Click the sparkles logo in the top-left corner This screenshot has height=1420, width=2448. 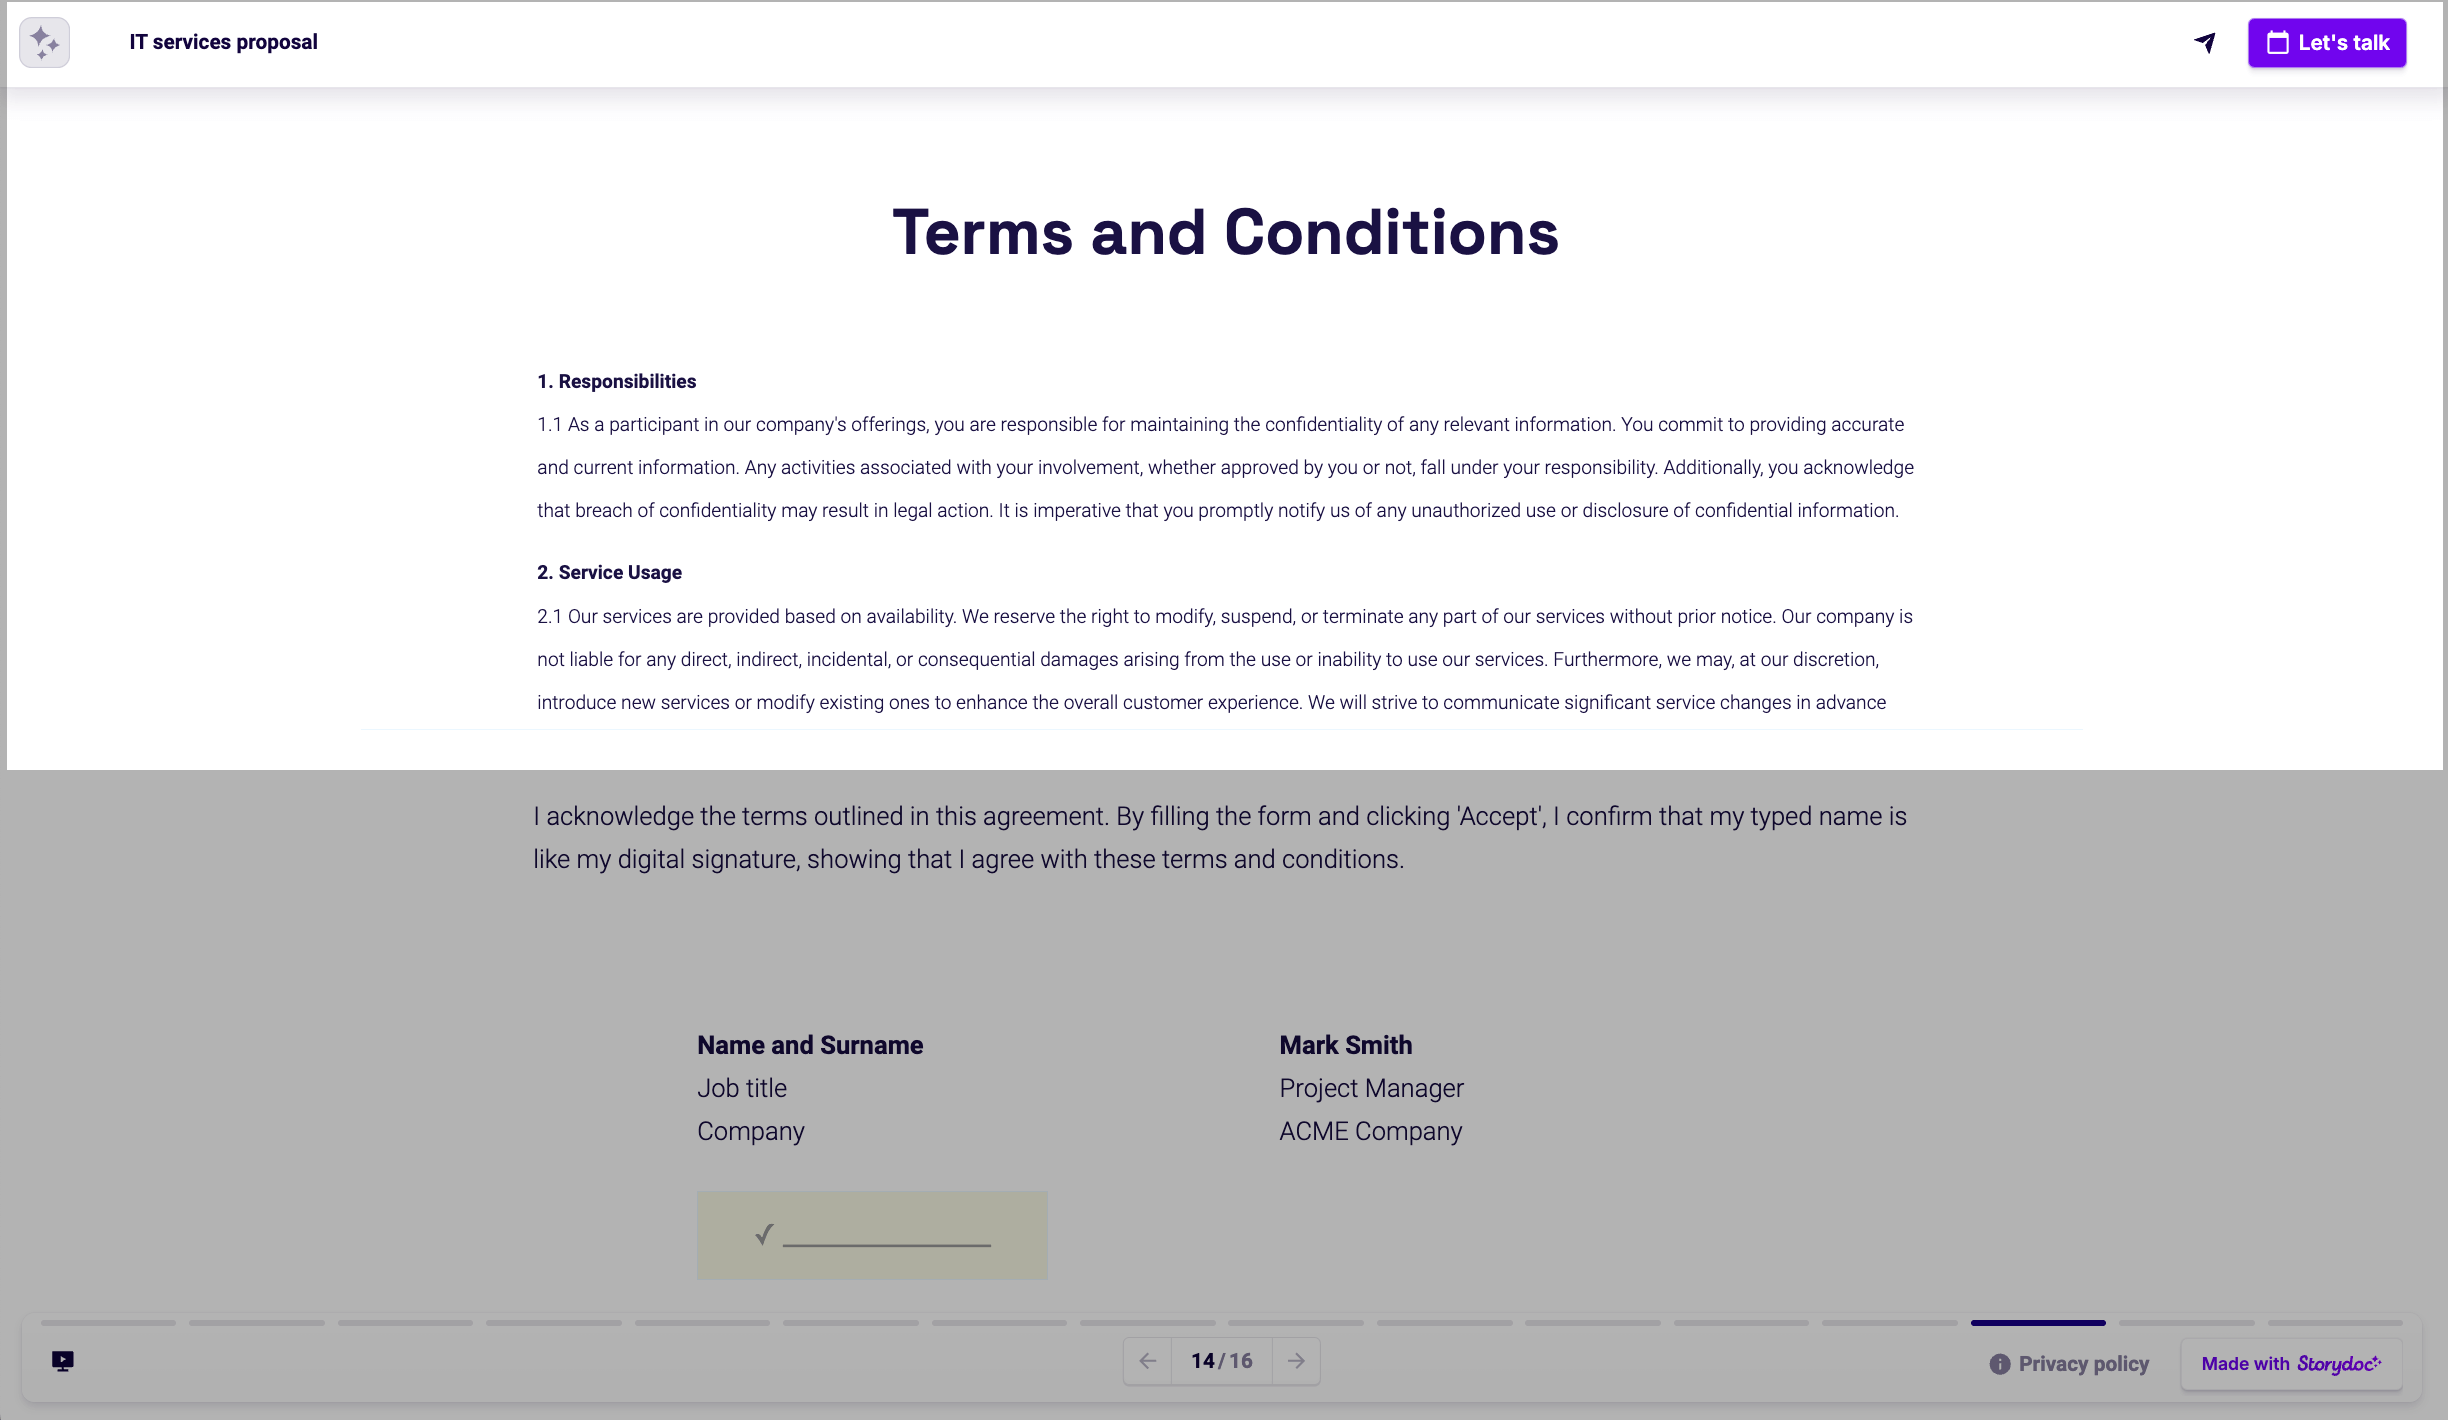[44, 42]
